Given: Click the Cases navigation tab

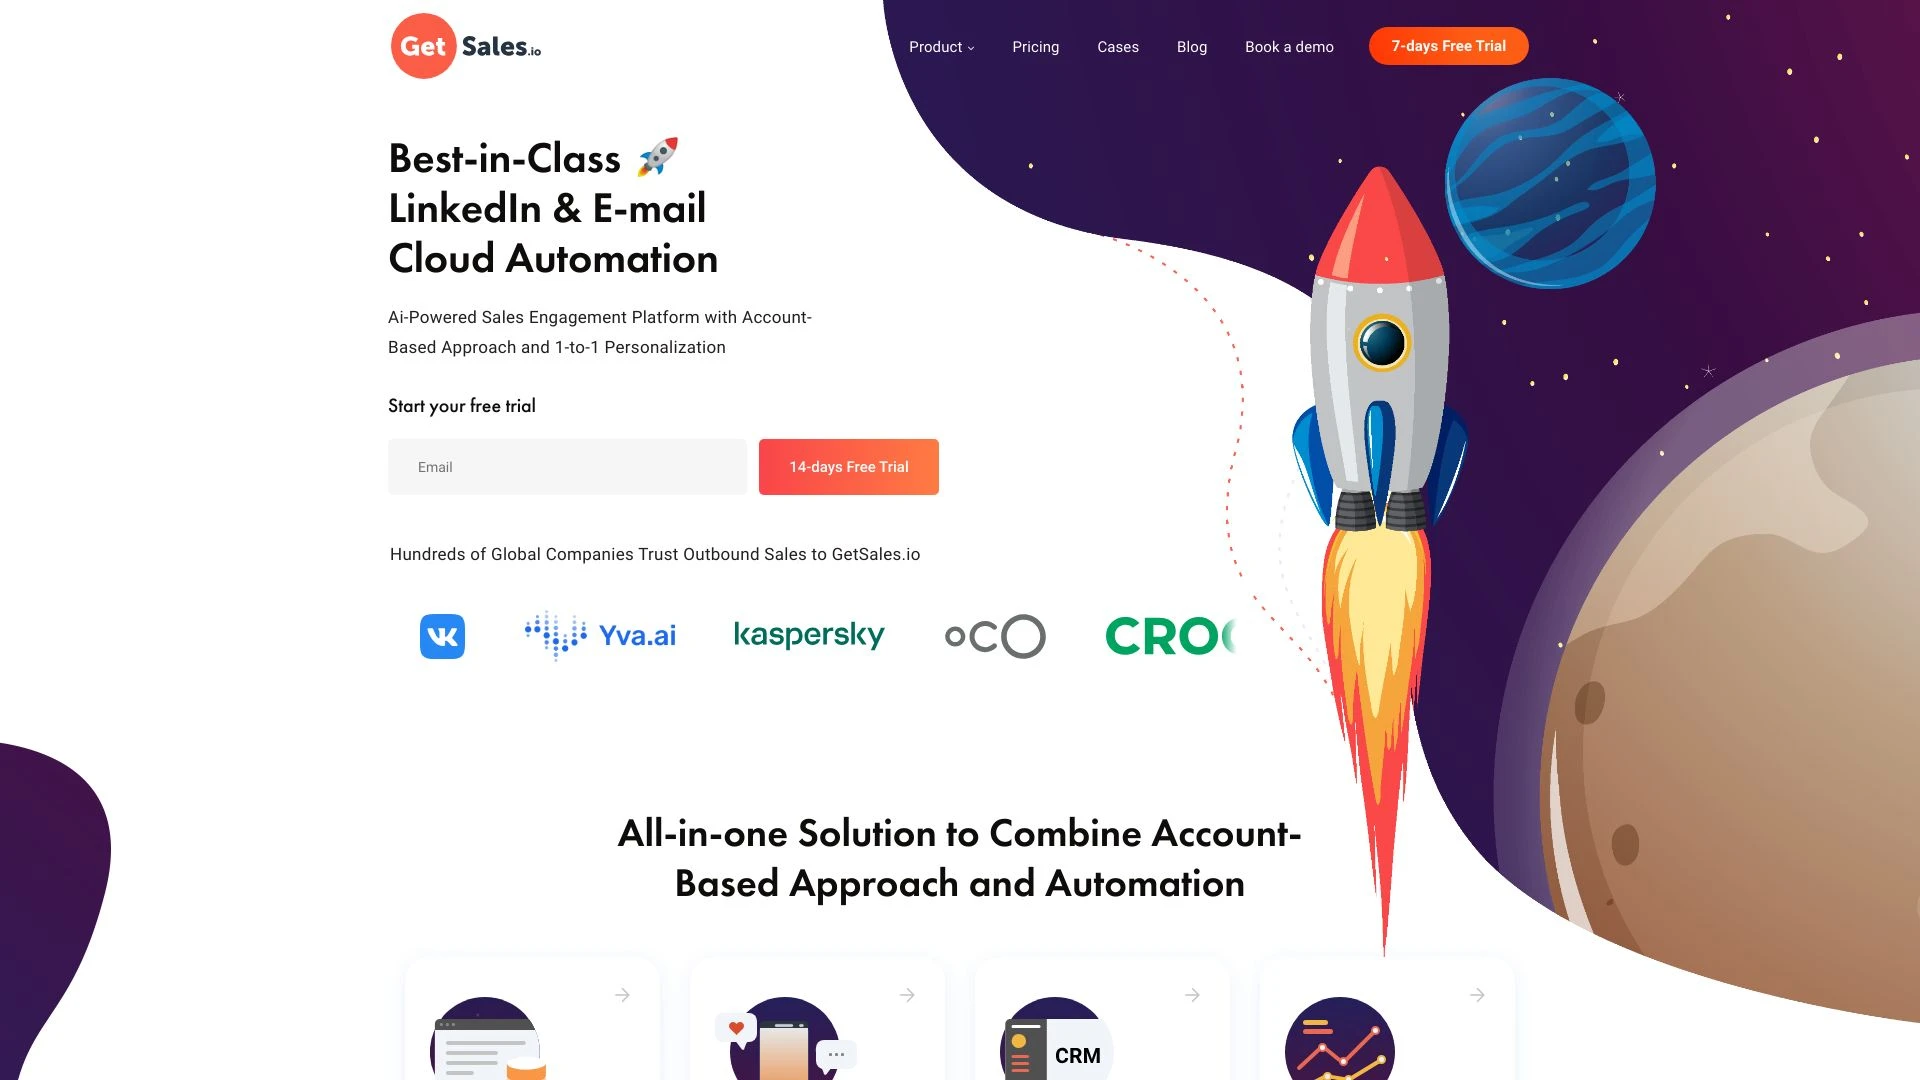Looking at the screenshot, I should coord(1118,46).
